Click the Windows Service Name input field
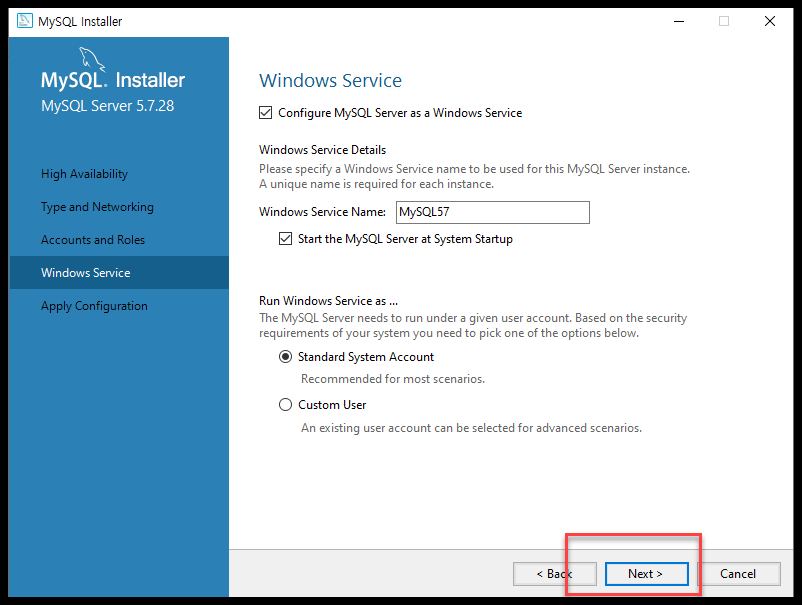The width and height of the screenshot is (802, 605). (x=493, y=212)
